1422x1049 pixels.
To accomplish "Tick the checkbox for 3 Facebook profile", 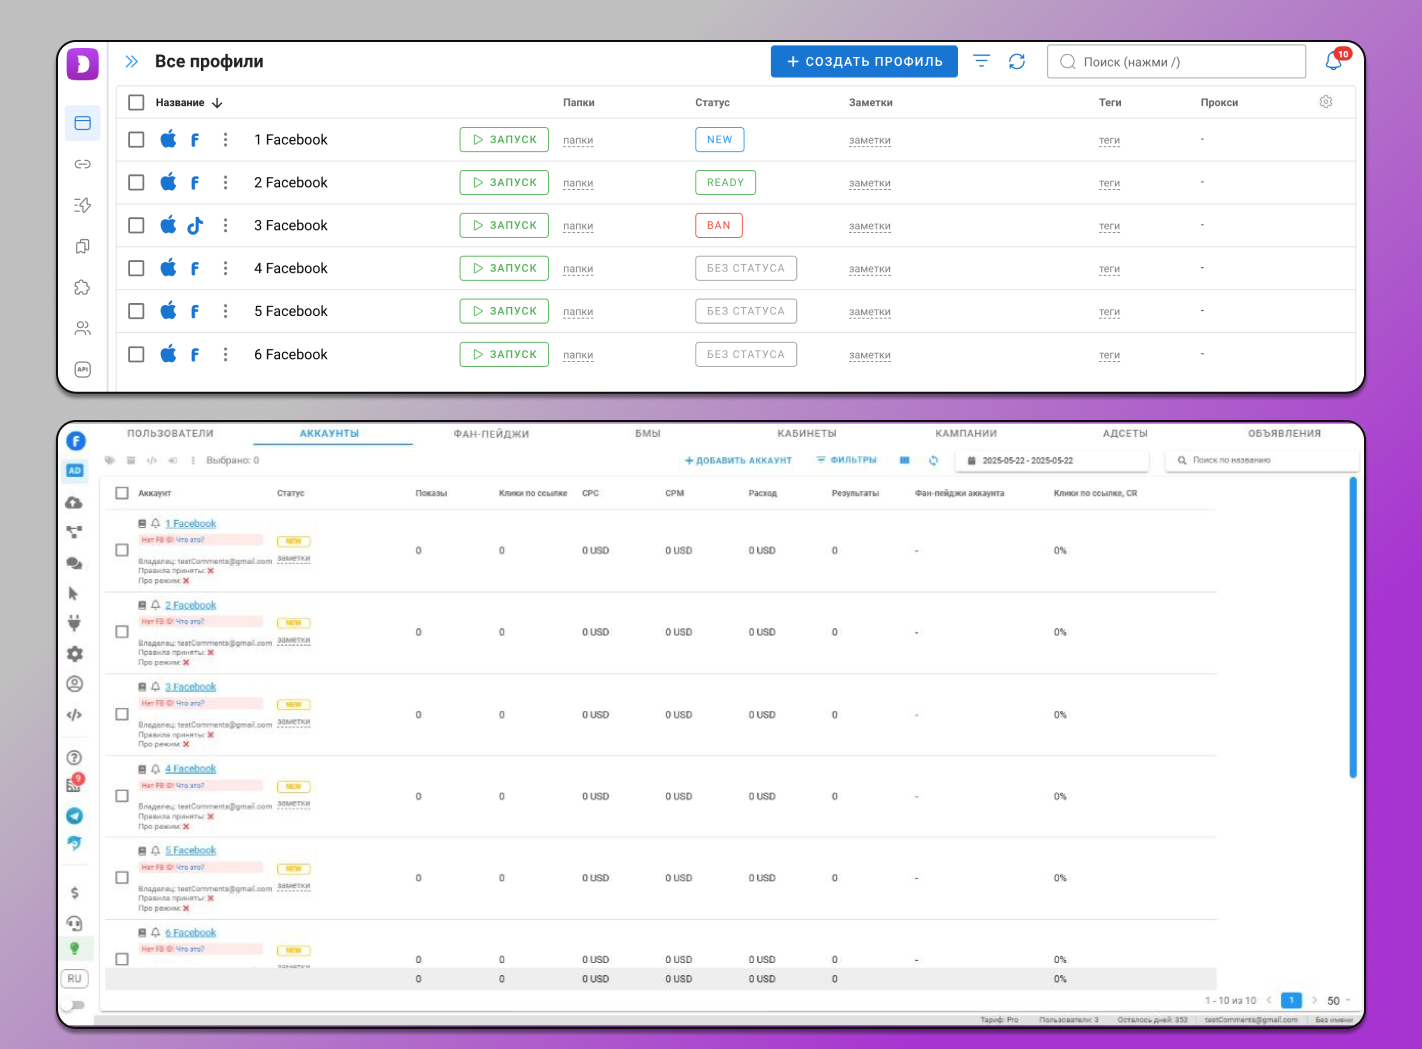I will pos(137,225).
